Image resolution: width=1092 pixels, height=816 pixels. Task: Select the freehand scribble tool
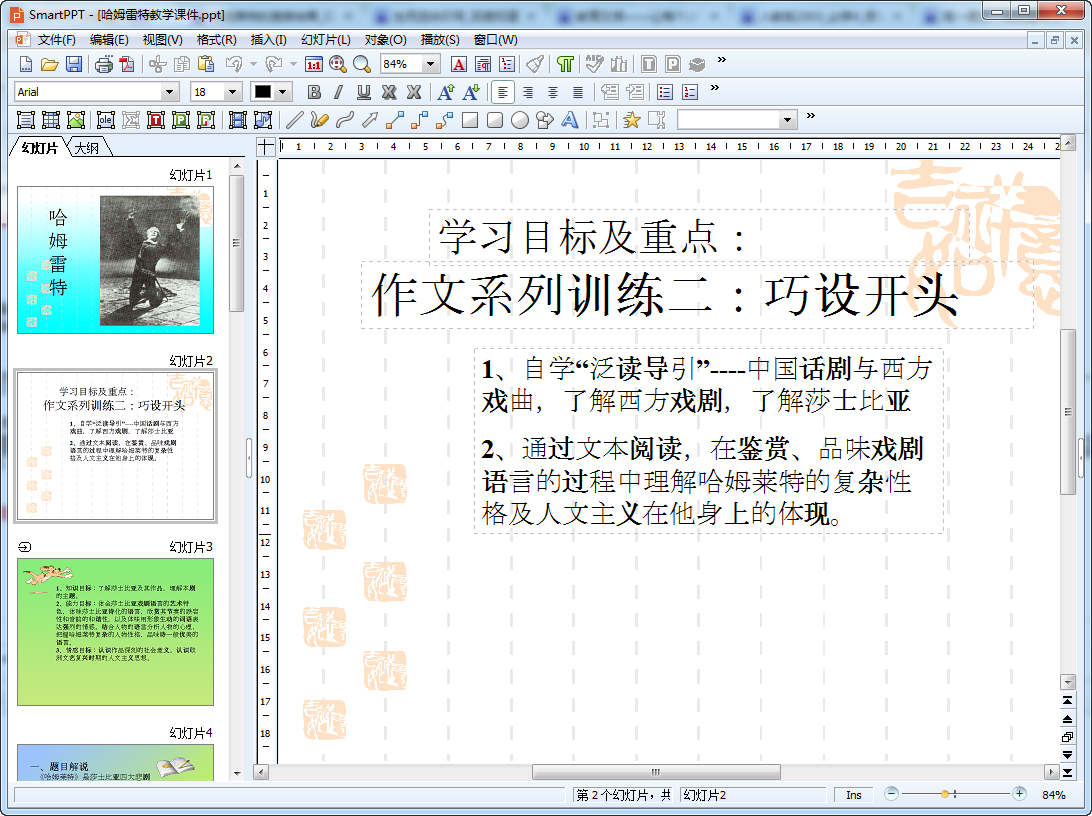[320, 120]
